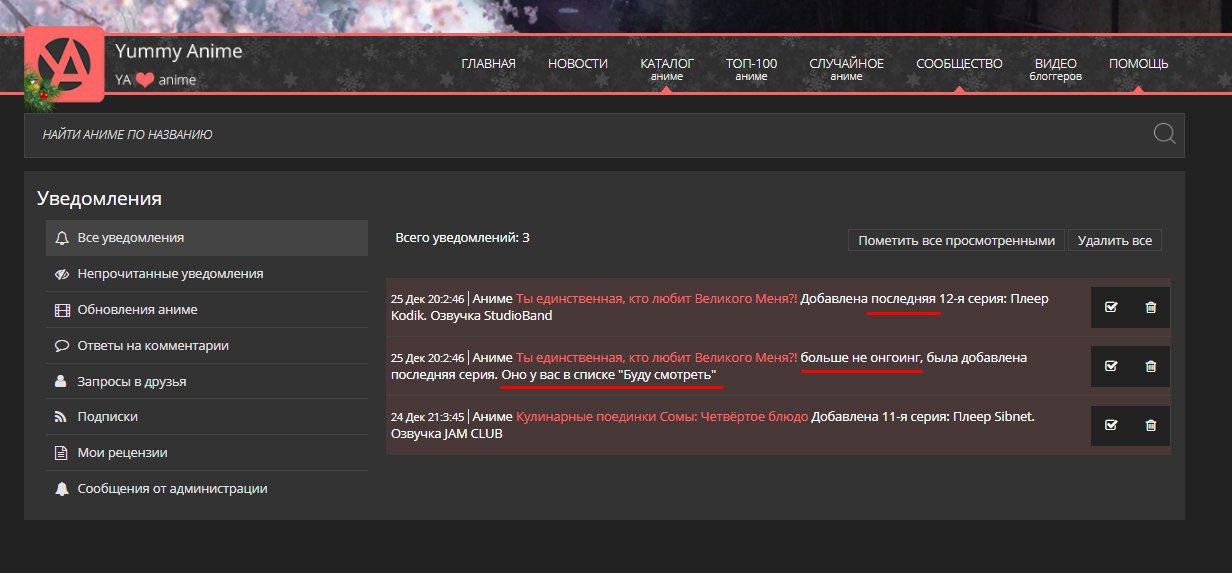Open Случайное аниме
This screenshot has width=1232, height=573.
(x=846, y=68)
